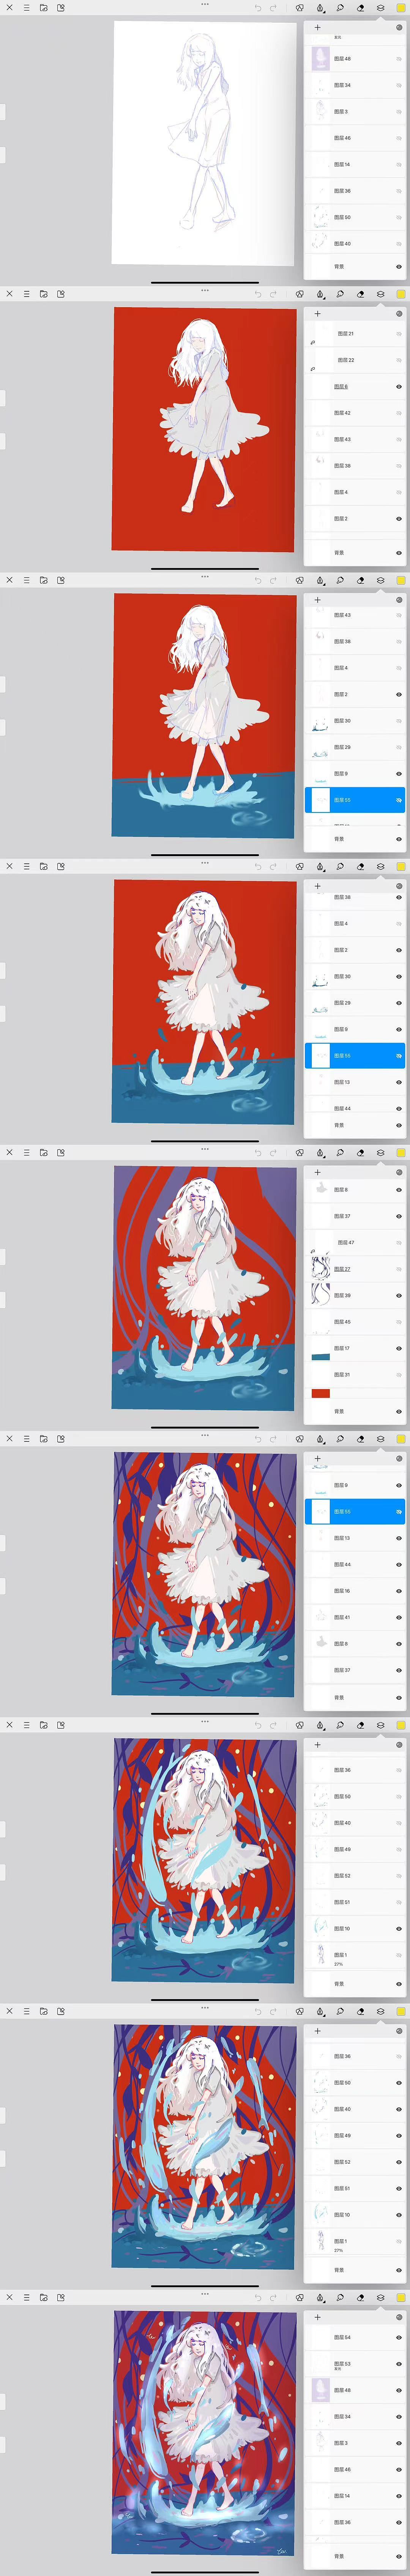
Task: Select 背景 row in fourth screenshot
Action: pos(355,1125)
